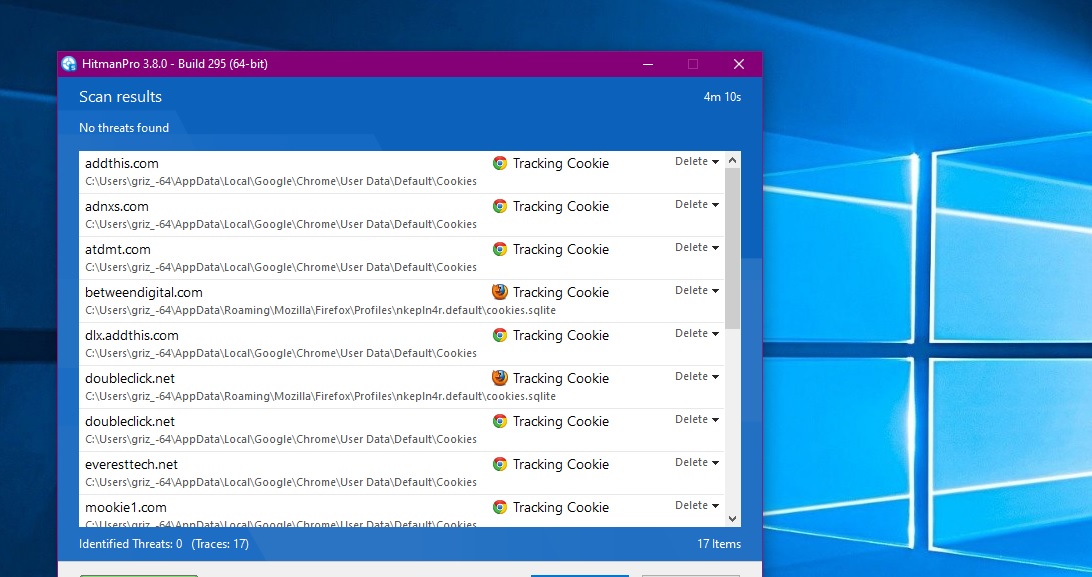Viewport: 1092px width, 577px height.
Task: Click the "4m 10s" scan duration
Action: click(722, 97)
